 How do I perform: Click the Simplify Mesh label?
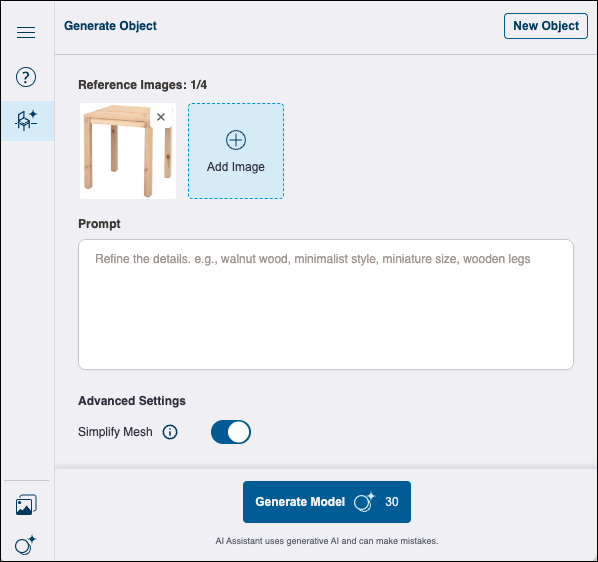(x=115, y=432)
